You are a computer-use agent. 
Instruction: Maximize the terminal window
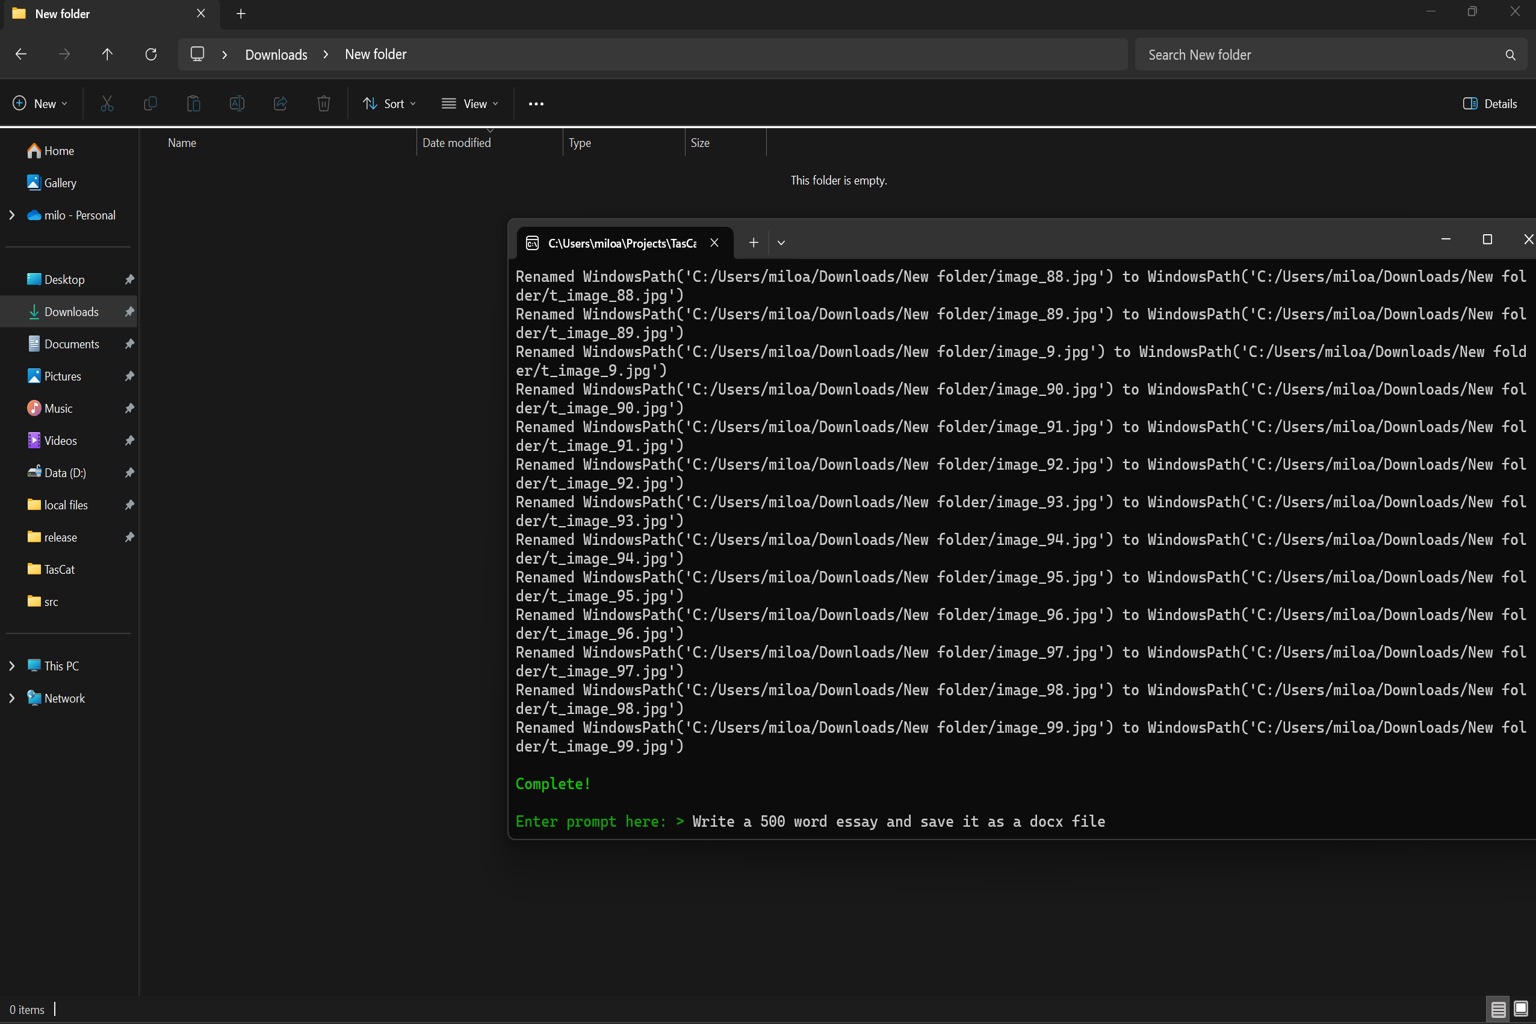click(x=1487, y=239)
